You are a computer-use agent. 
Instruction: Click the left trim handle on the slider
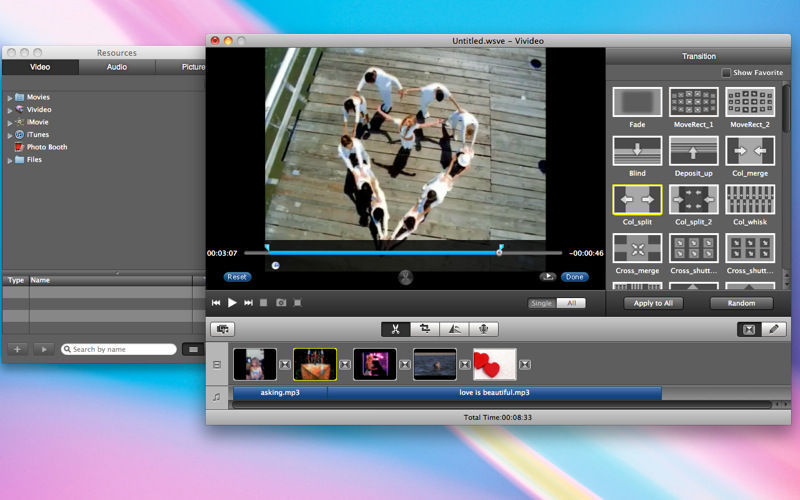(x=267, y=248)
